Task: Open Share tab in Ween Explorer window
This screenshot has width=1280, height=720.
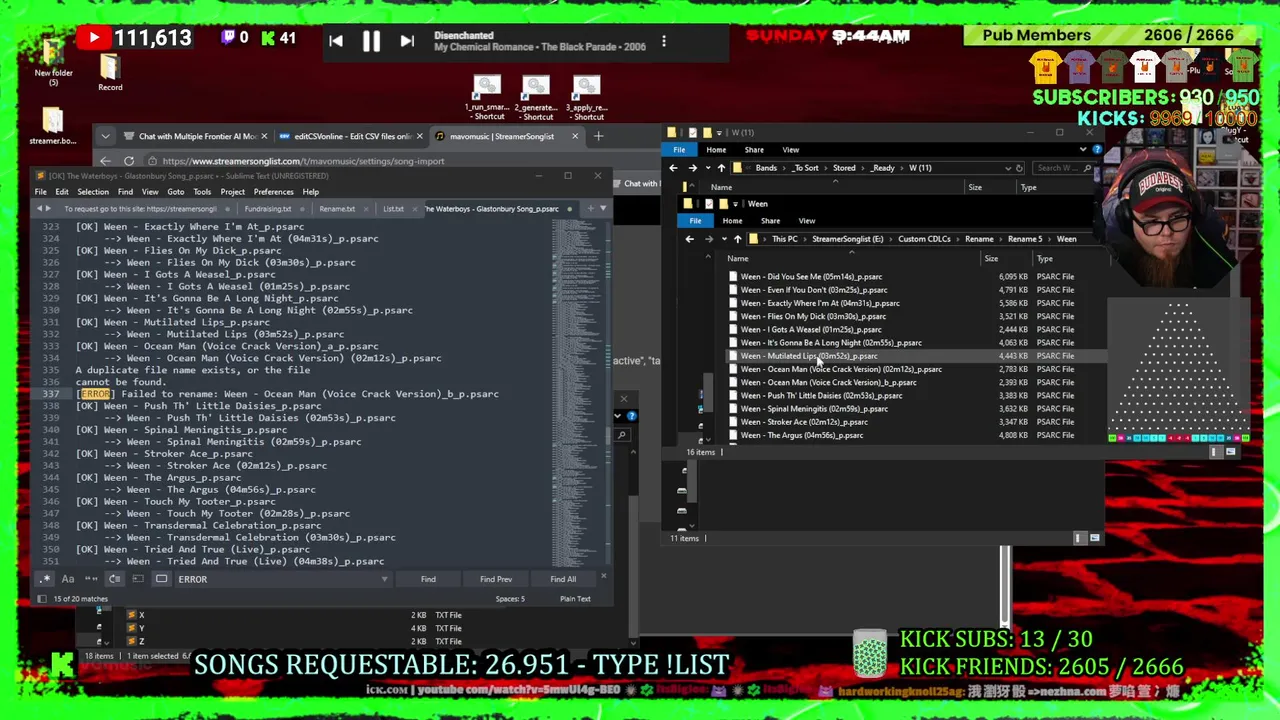Action: tap(770, 221)
